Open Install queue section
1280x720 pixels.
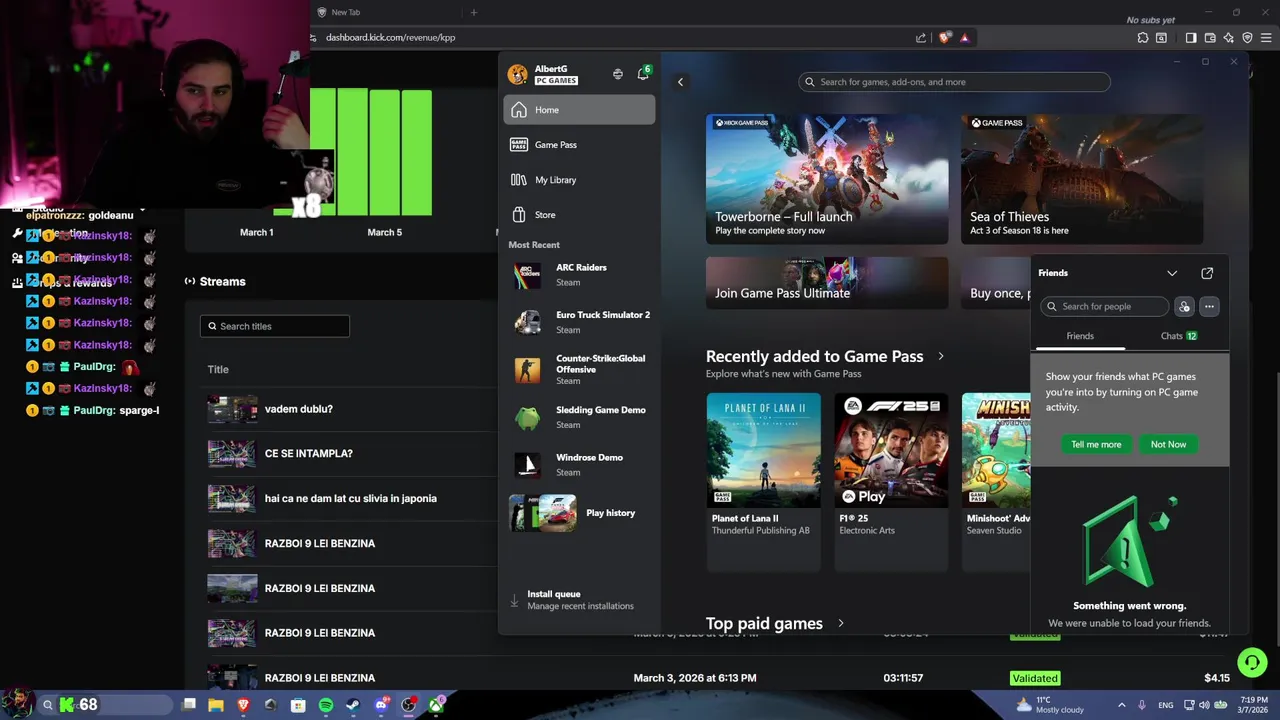tap(579, 600)
